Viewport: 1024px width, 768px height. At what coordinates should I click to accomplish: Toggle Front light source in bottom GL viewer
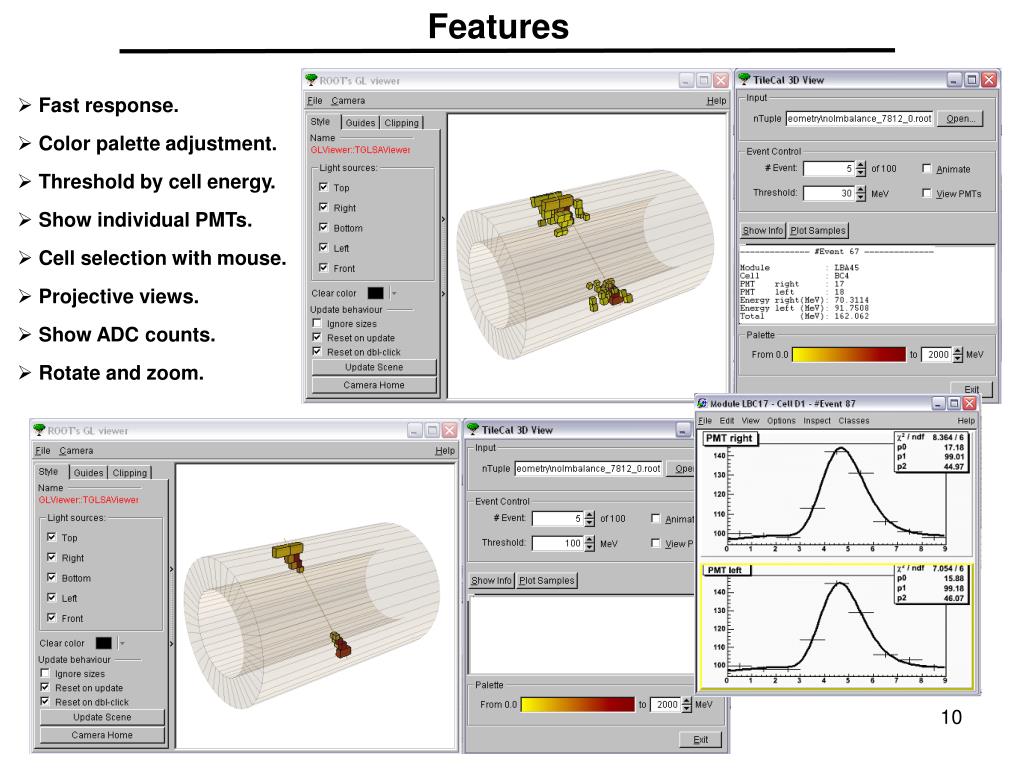(52, 617)
